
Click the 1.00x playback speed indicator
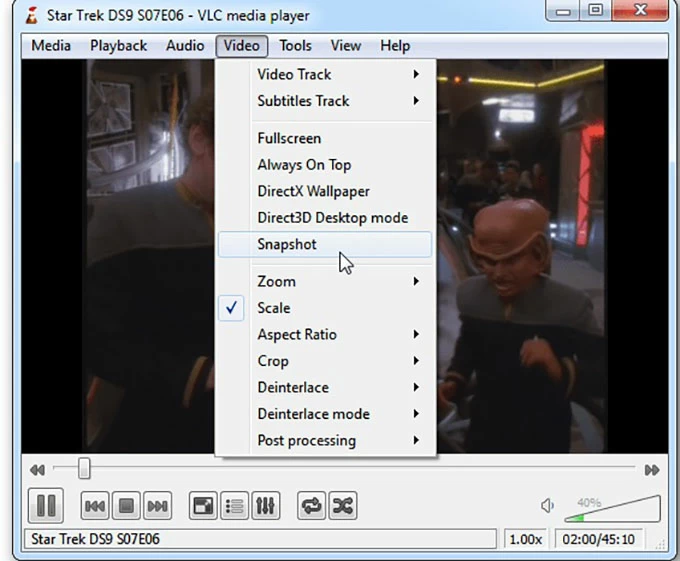click(526, 539)
